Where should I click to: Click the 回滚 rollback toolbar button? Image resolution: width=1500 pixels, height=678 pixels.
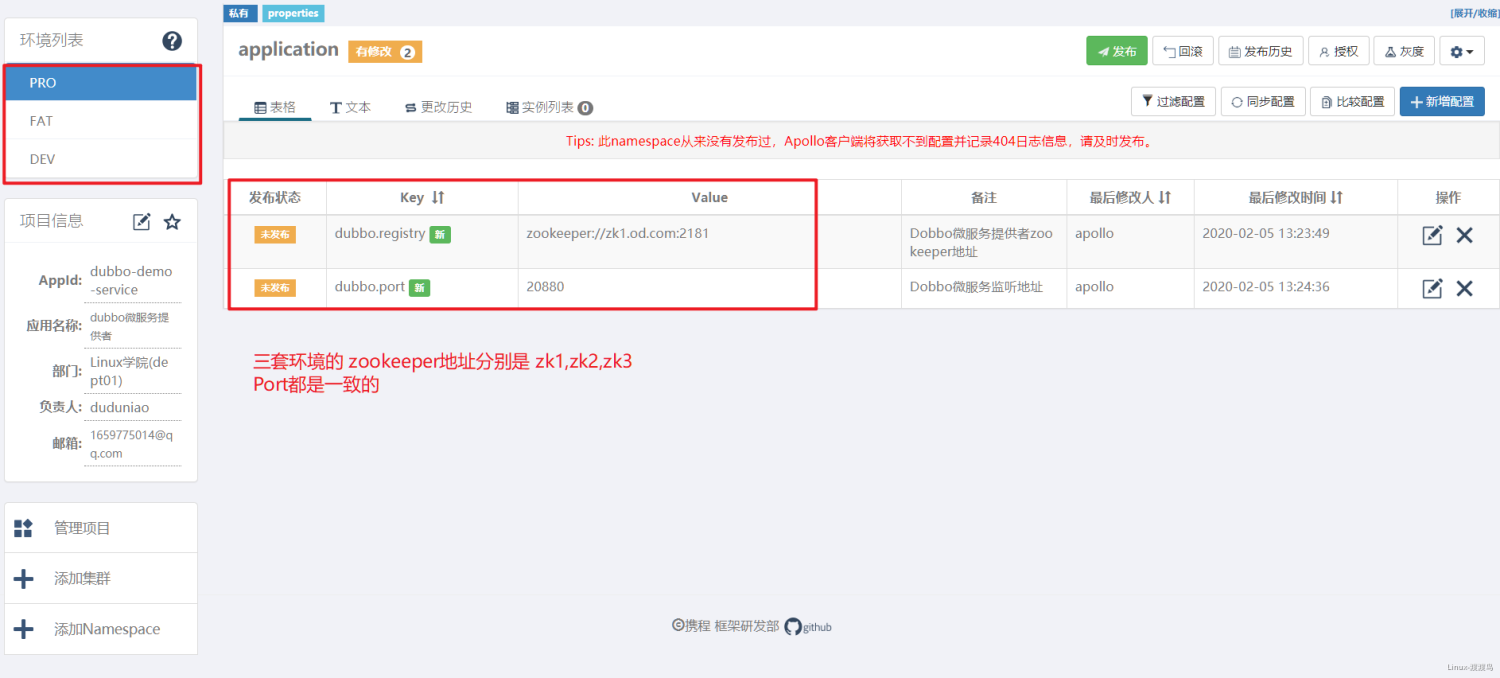click(1183, 50)
